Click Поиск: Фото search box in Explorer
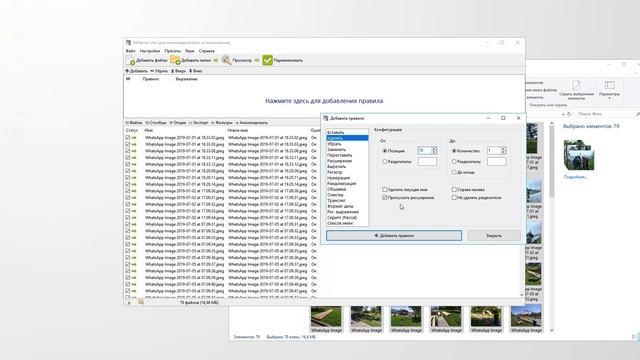640x360 pixels. tap(606, 114)
